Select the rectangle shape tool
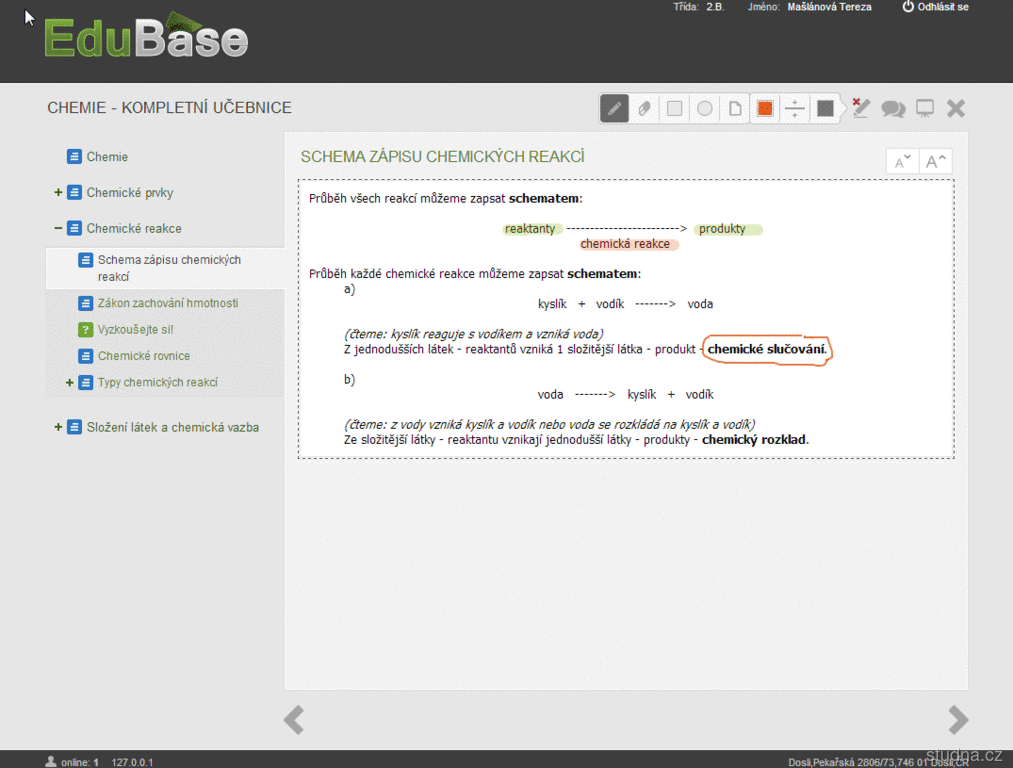Viewport: 1013px width, 768px height. pos(674,109)
